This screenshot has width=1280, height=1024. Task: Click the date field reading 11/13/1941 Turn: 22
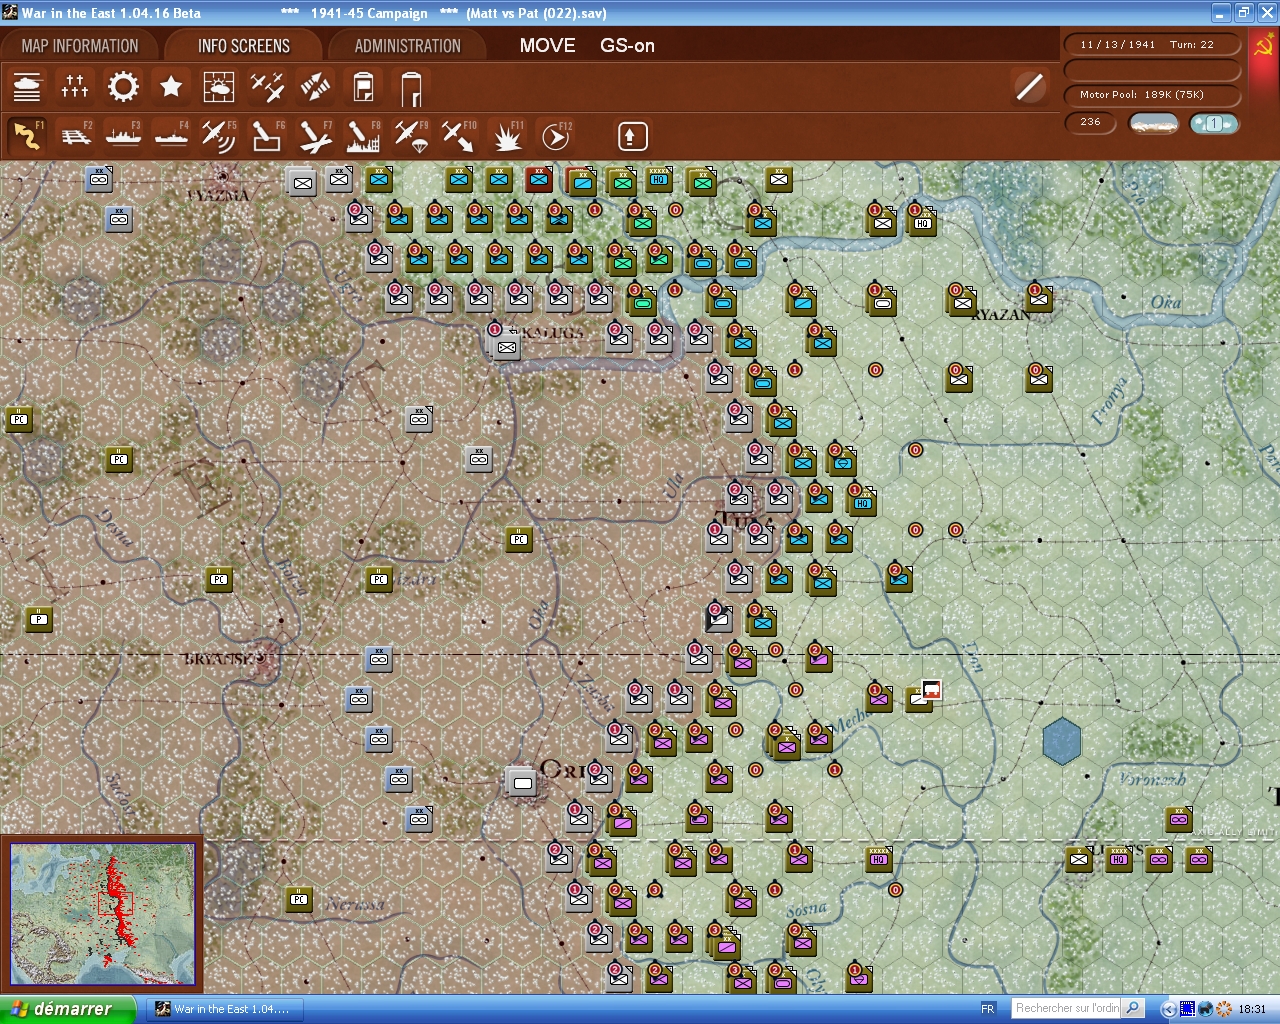(1152, 45)
